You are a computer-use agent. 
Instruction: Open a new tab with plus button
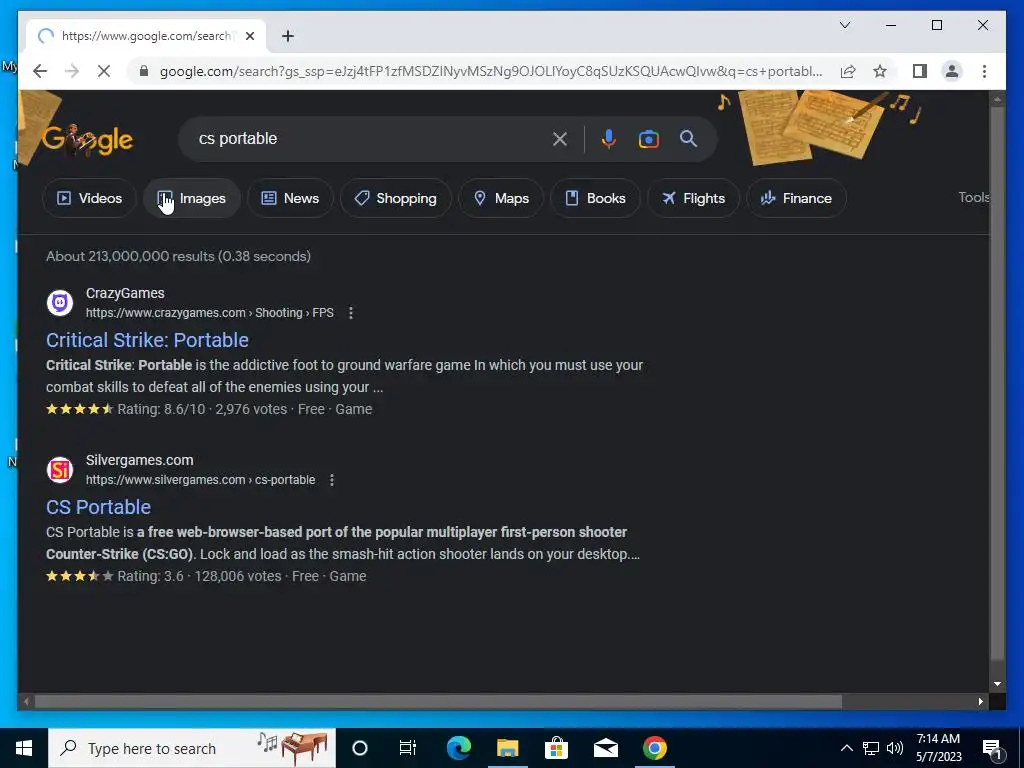[x=287, y=36]
